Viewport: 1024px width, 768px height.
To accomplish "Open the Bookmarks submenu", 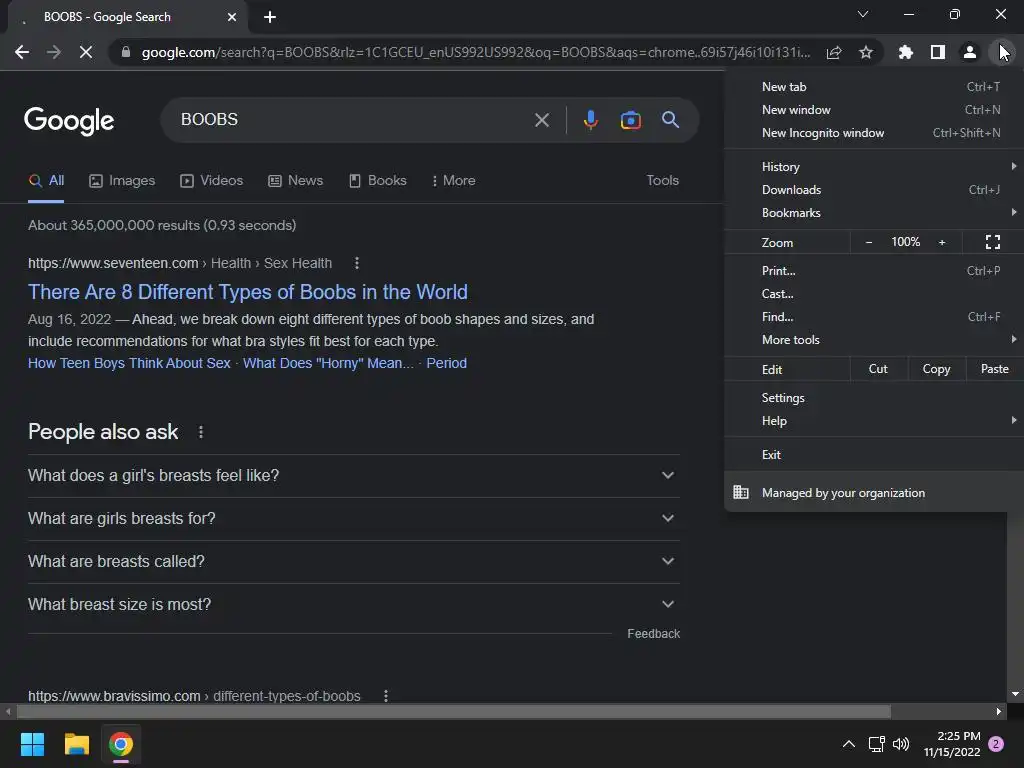I will (x=874, y=213).
